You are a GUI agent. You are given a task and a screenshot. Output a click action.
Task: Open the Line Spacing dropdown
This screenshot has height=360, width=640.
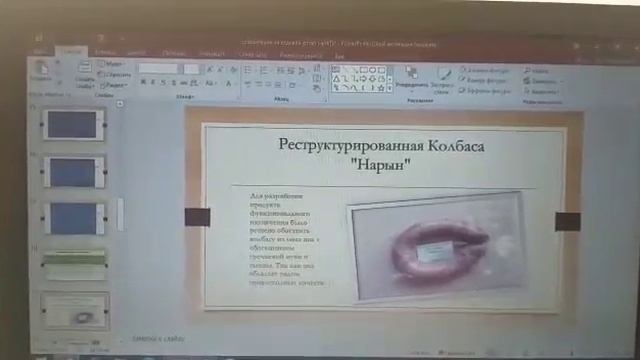coord(302,71)
